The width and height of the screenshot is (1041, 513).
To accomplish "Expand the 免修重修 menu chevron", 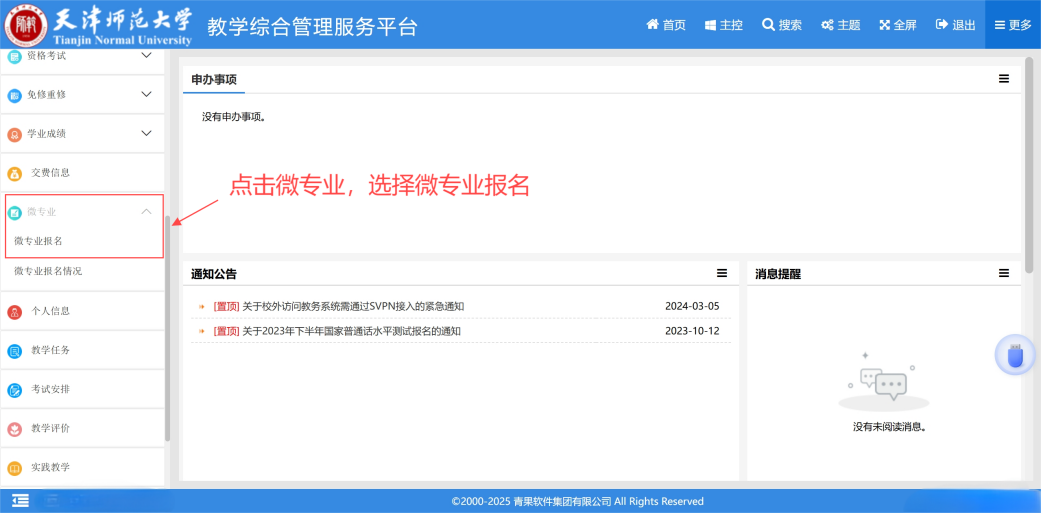I will (x=146, y=94).
